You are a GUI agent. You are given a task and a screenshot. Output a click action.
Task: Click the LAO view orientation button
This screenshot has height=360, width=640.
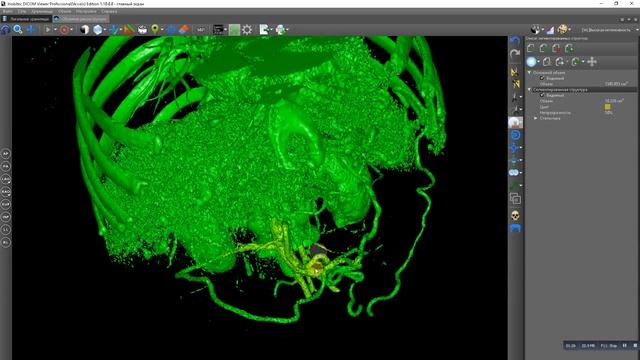[6, 179]
